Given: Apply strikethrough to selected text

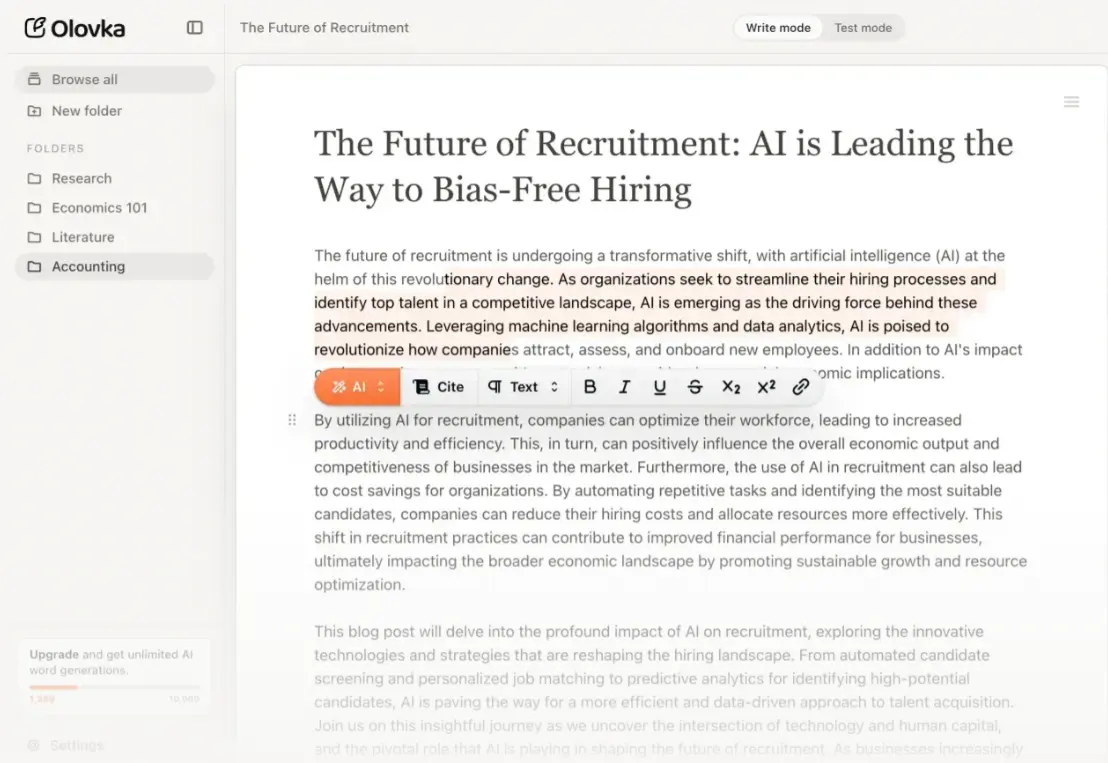Looking at the screenshot, I should tap(695, 386).
